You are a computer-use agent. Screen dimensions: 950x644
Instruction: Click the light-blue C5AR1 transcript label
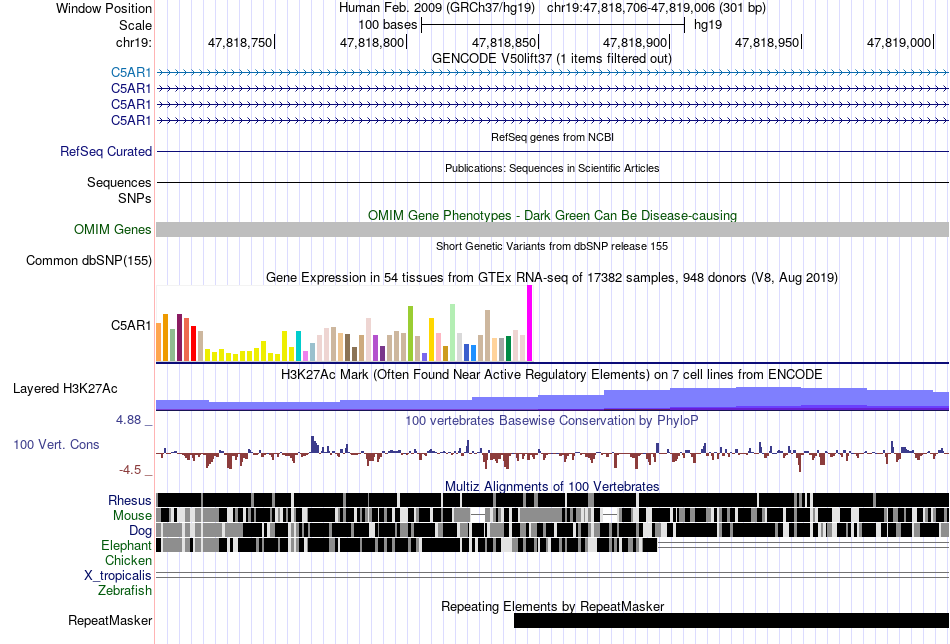click(x=131, y=73)
